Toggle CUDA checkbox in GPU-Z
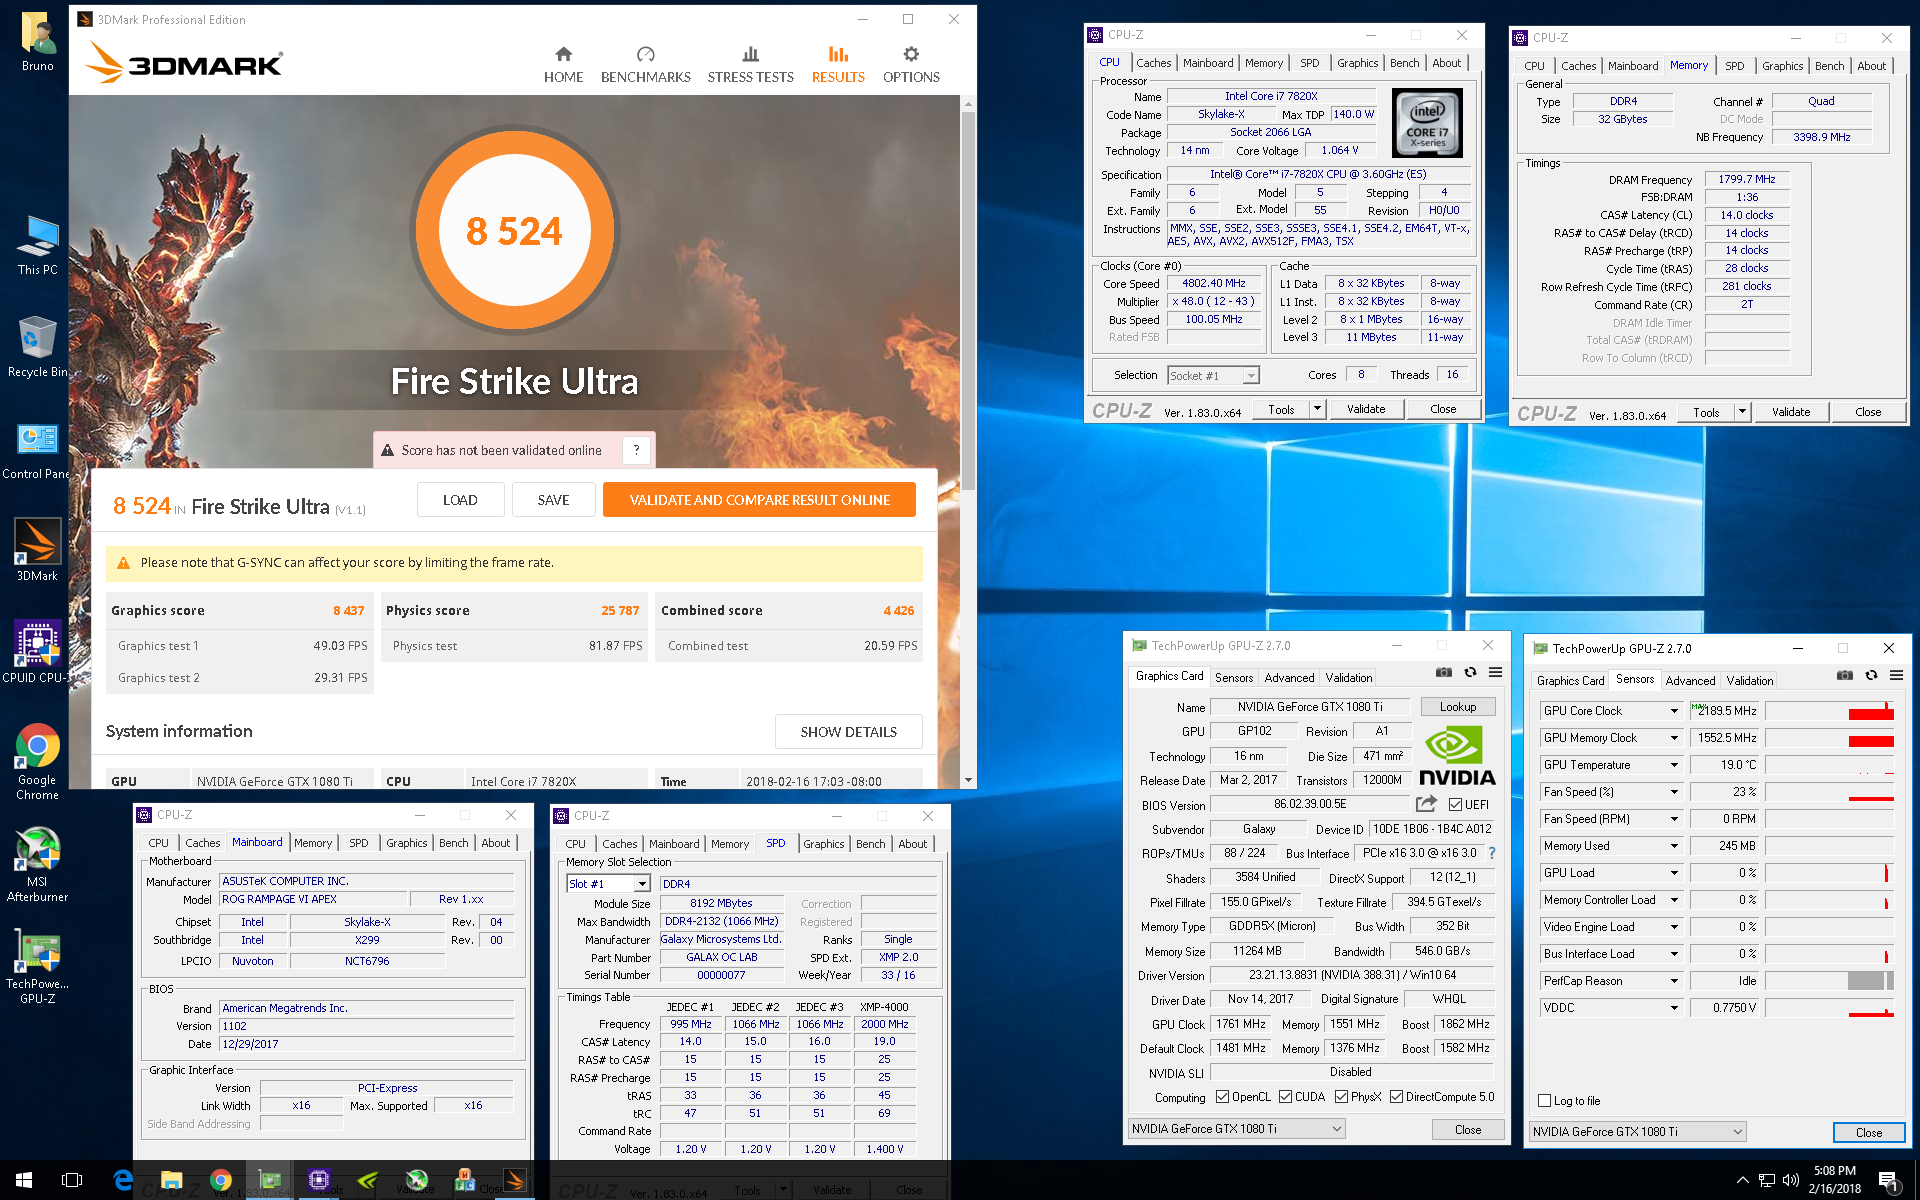This screenshot has height=1200, width=1920. tap(1285, 1097)
